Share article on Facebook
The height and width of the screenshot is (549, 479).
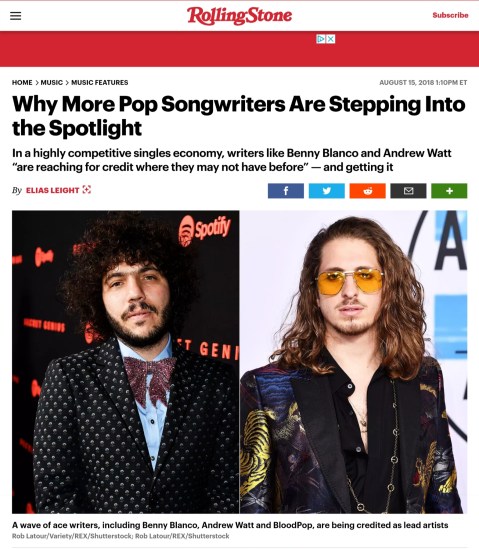coord(286,191)
